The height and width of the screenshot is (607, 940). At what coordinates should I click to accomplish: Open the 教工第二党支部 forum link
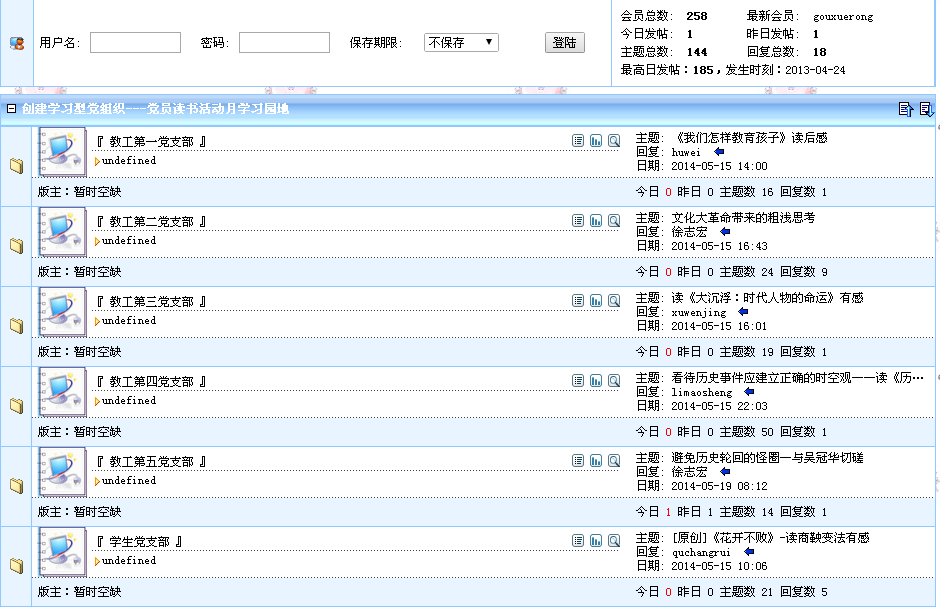click(152, 222)
